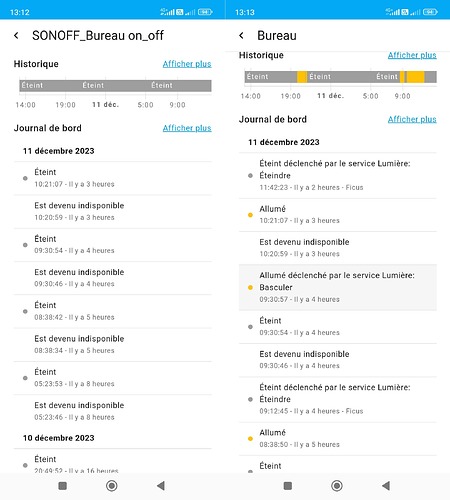450x500 pixels.
Task: Tap right Android back triangle icon
Action: pyautogui.click(x=386, y=486)
